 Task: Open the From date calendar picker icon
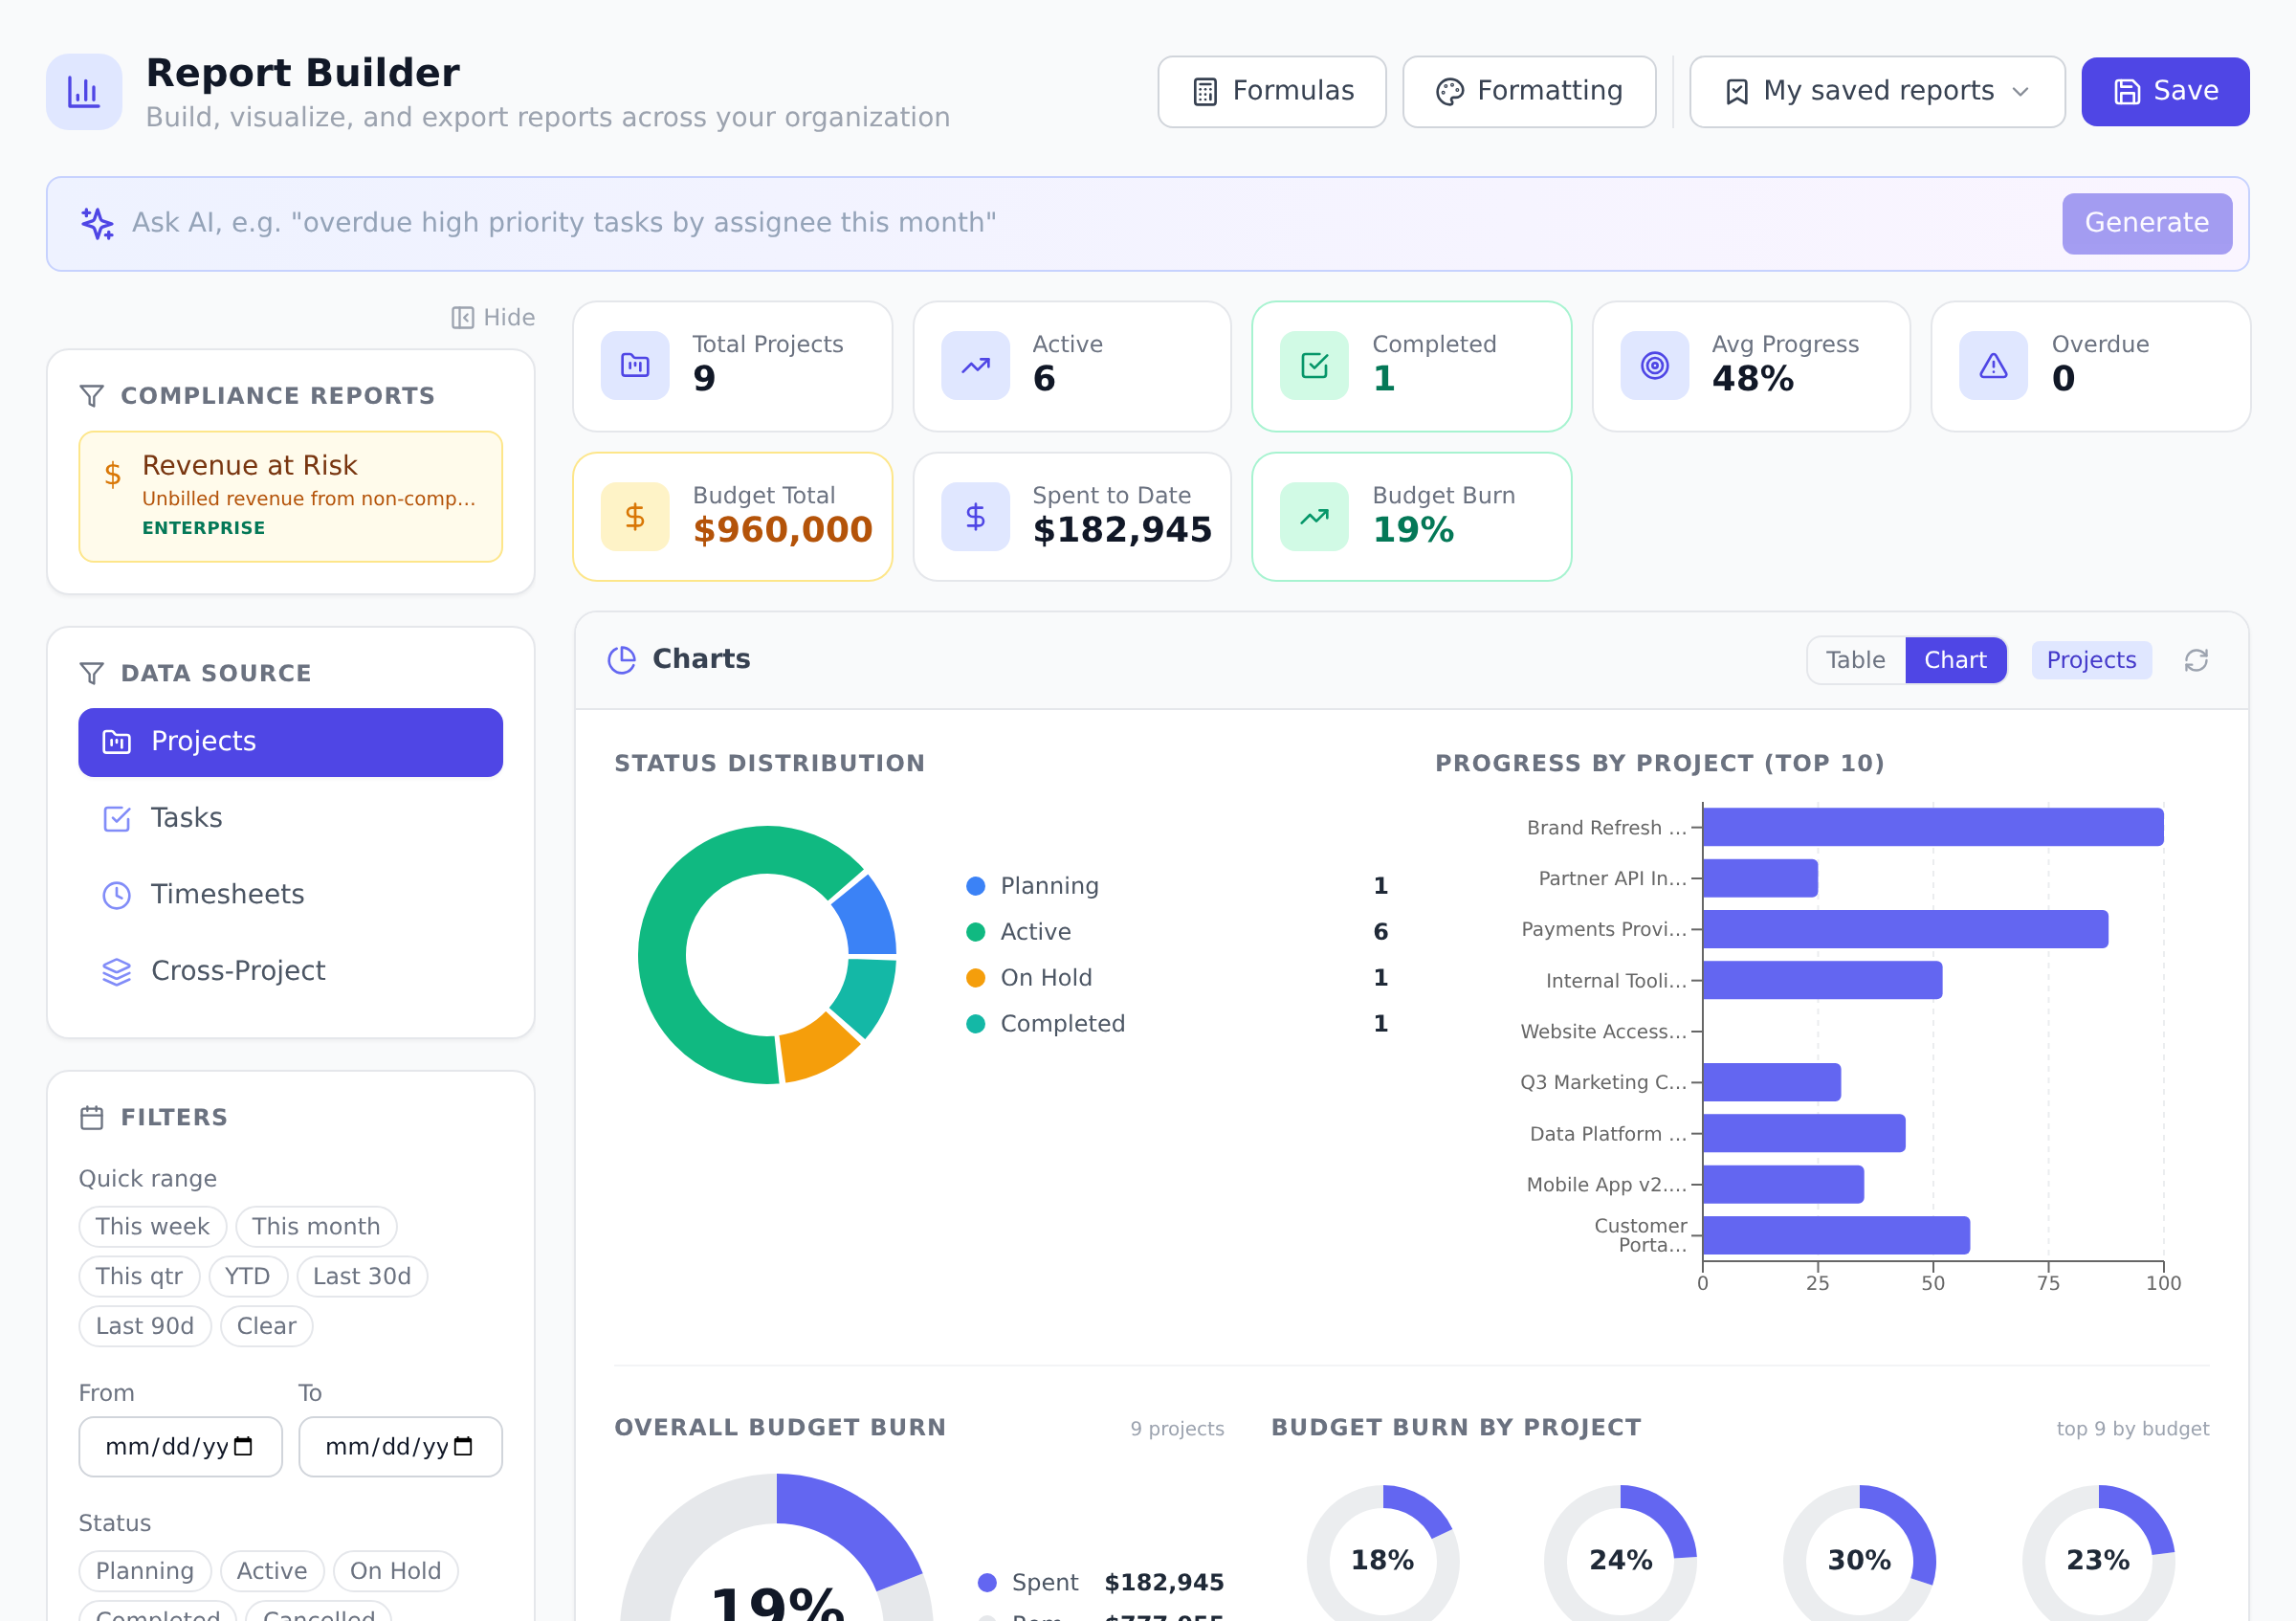tap(243, 1446)
